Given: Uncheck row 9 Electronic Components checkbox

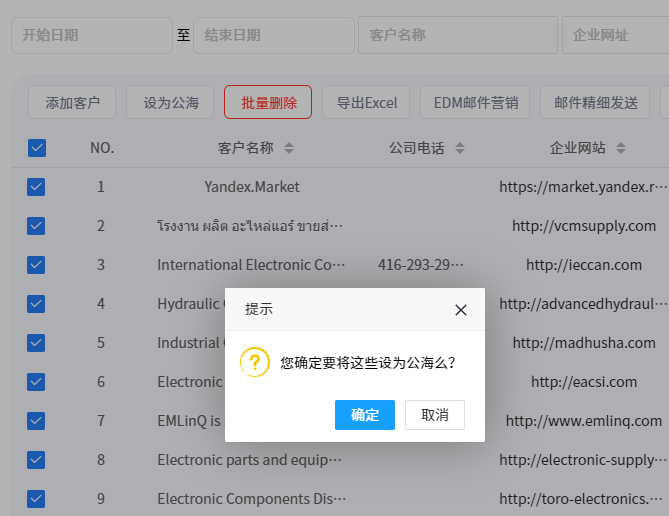Looking at the screenshot, I should [36, 499].
